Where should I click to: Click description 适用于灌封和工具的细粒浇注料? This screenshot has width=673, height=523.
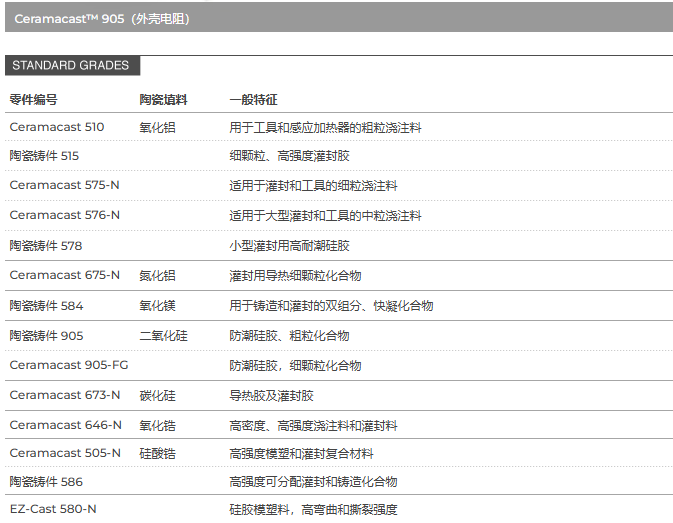(313, 186)
